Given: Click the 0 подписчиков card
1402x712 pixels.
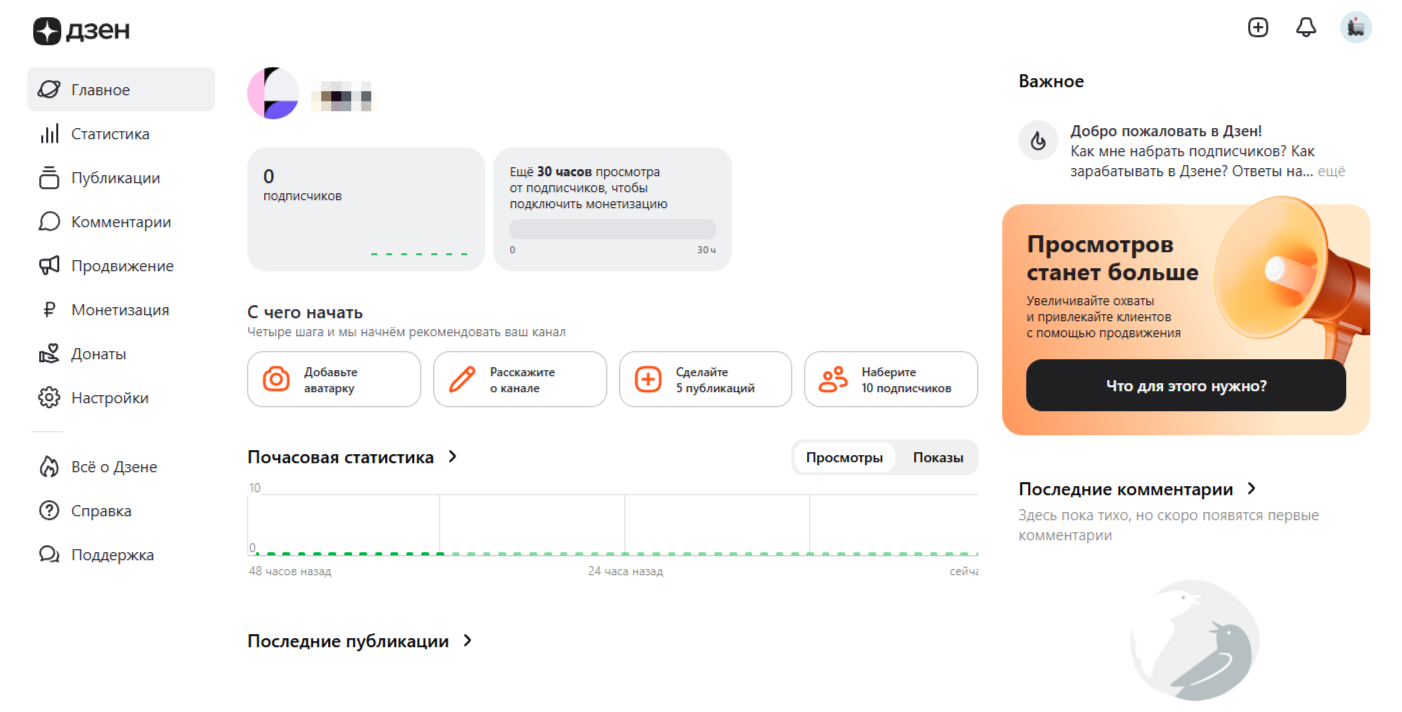Looking at the screenshot, I should (x=366, y=209).
